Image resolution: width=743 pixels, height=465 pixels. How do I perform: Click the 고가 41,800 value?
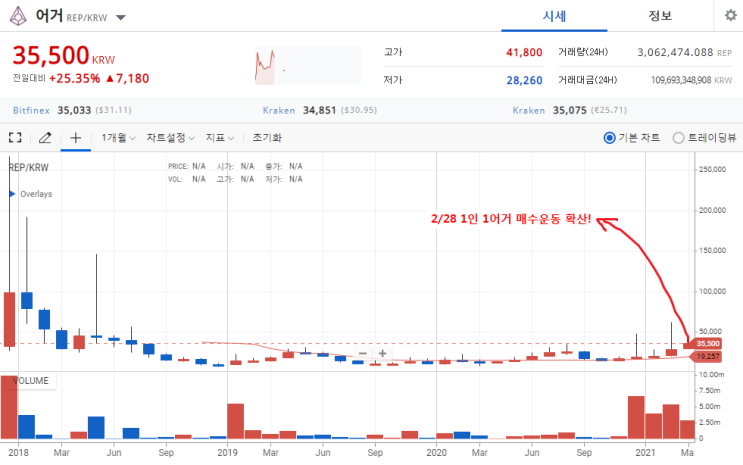pos(524,53)
